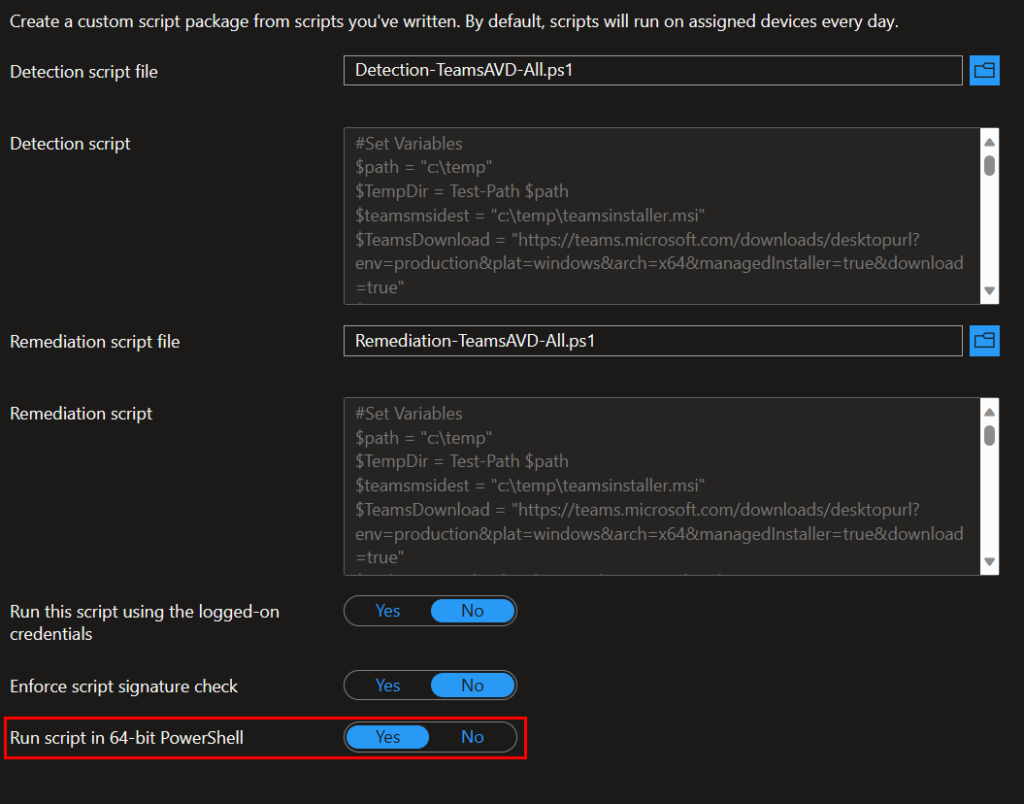1024x804 pixels.
Task: Click the folder browse icon for Remediation script file
Action: pyautogui.click(x=984, y=340)
